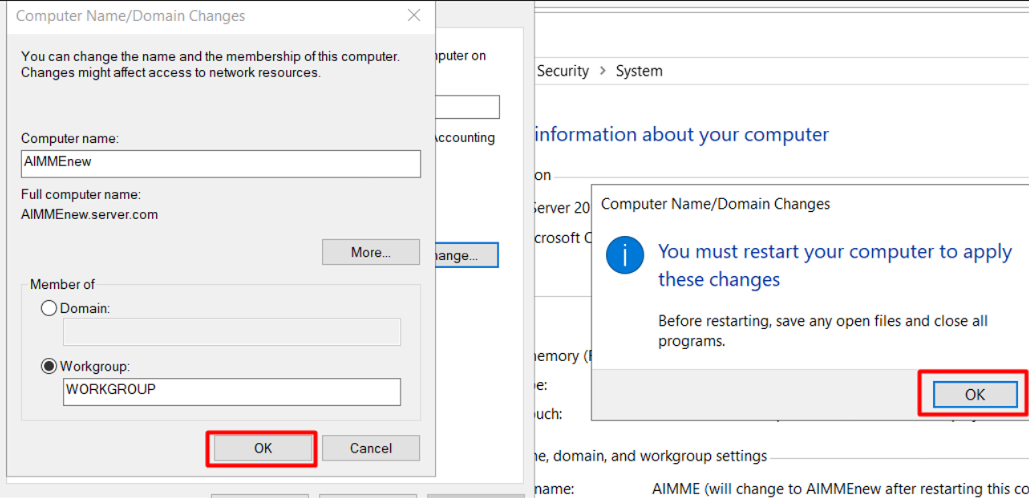Close the Computer Name/Domain Changes dialog
The height and width of the screenshot is (498, 1029).
pos(414,16)
